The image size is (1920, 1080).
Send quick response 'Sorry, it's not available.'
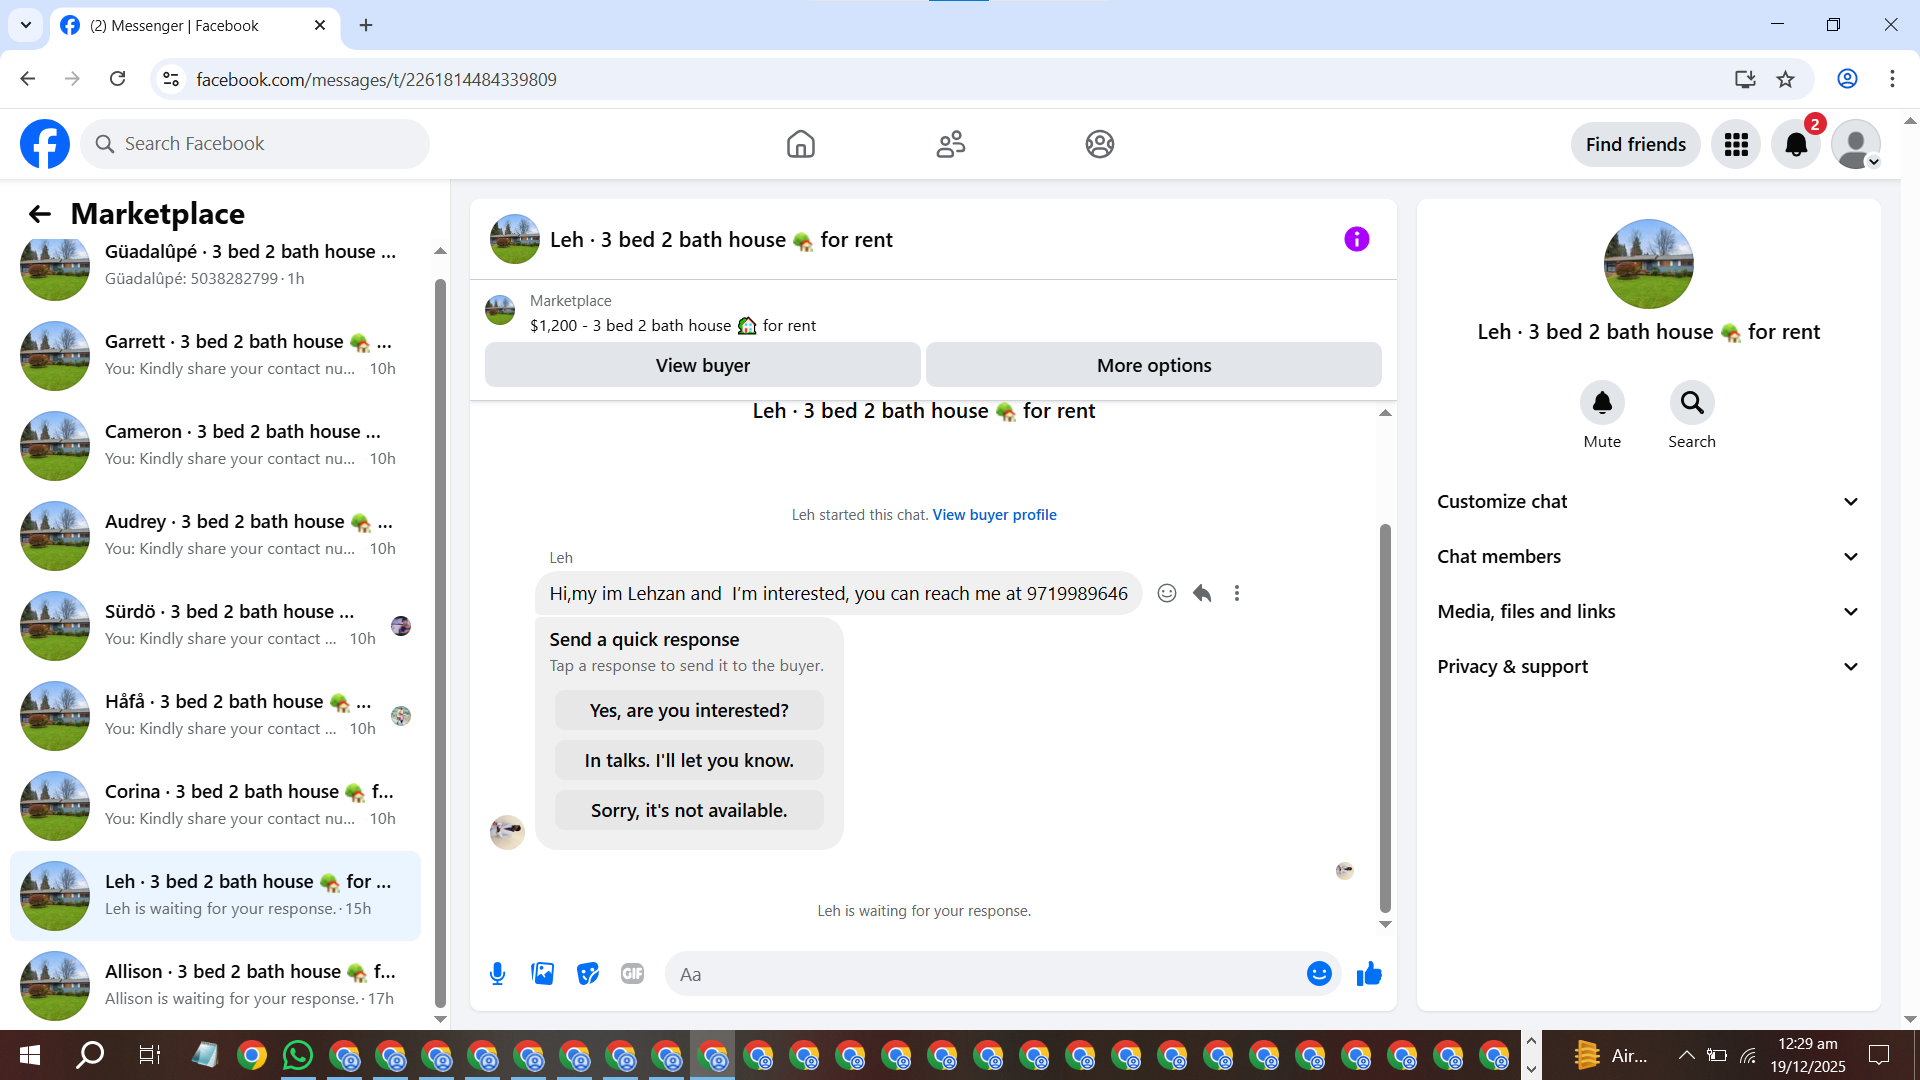[x=689, y=811]
